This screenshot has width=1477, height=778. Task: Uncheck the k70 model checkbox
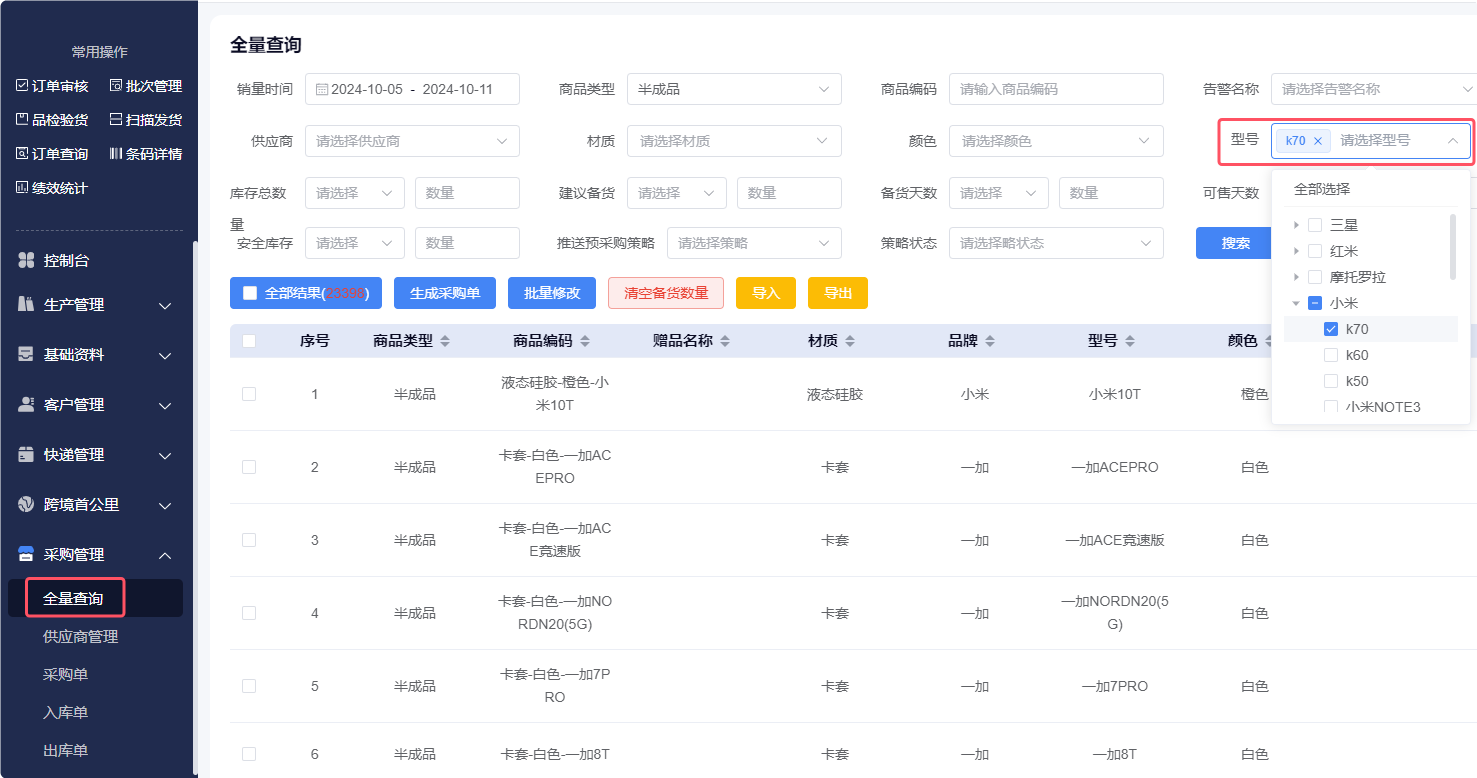(1330, 329)
